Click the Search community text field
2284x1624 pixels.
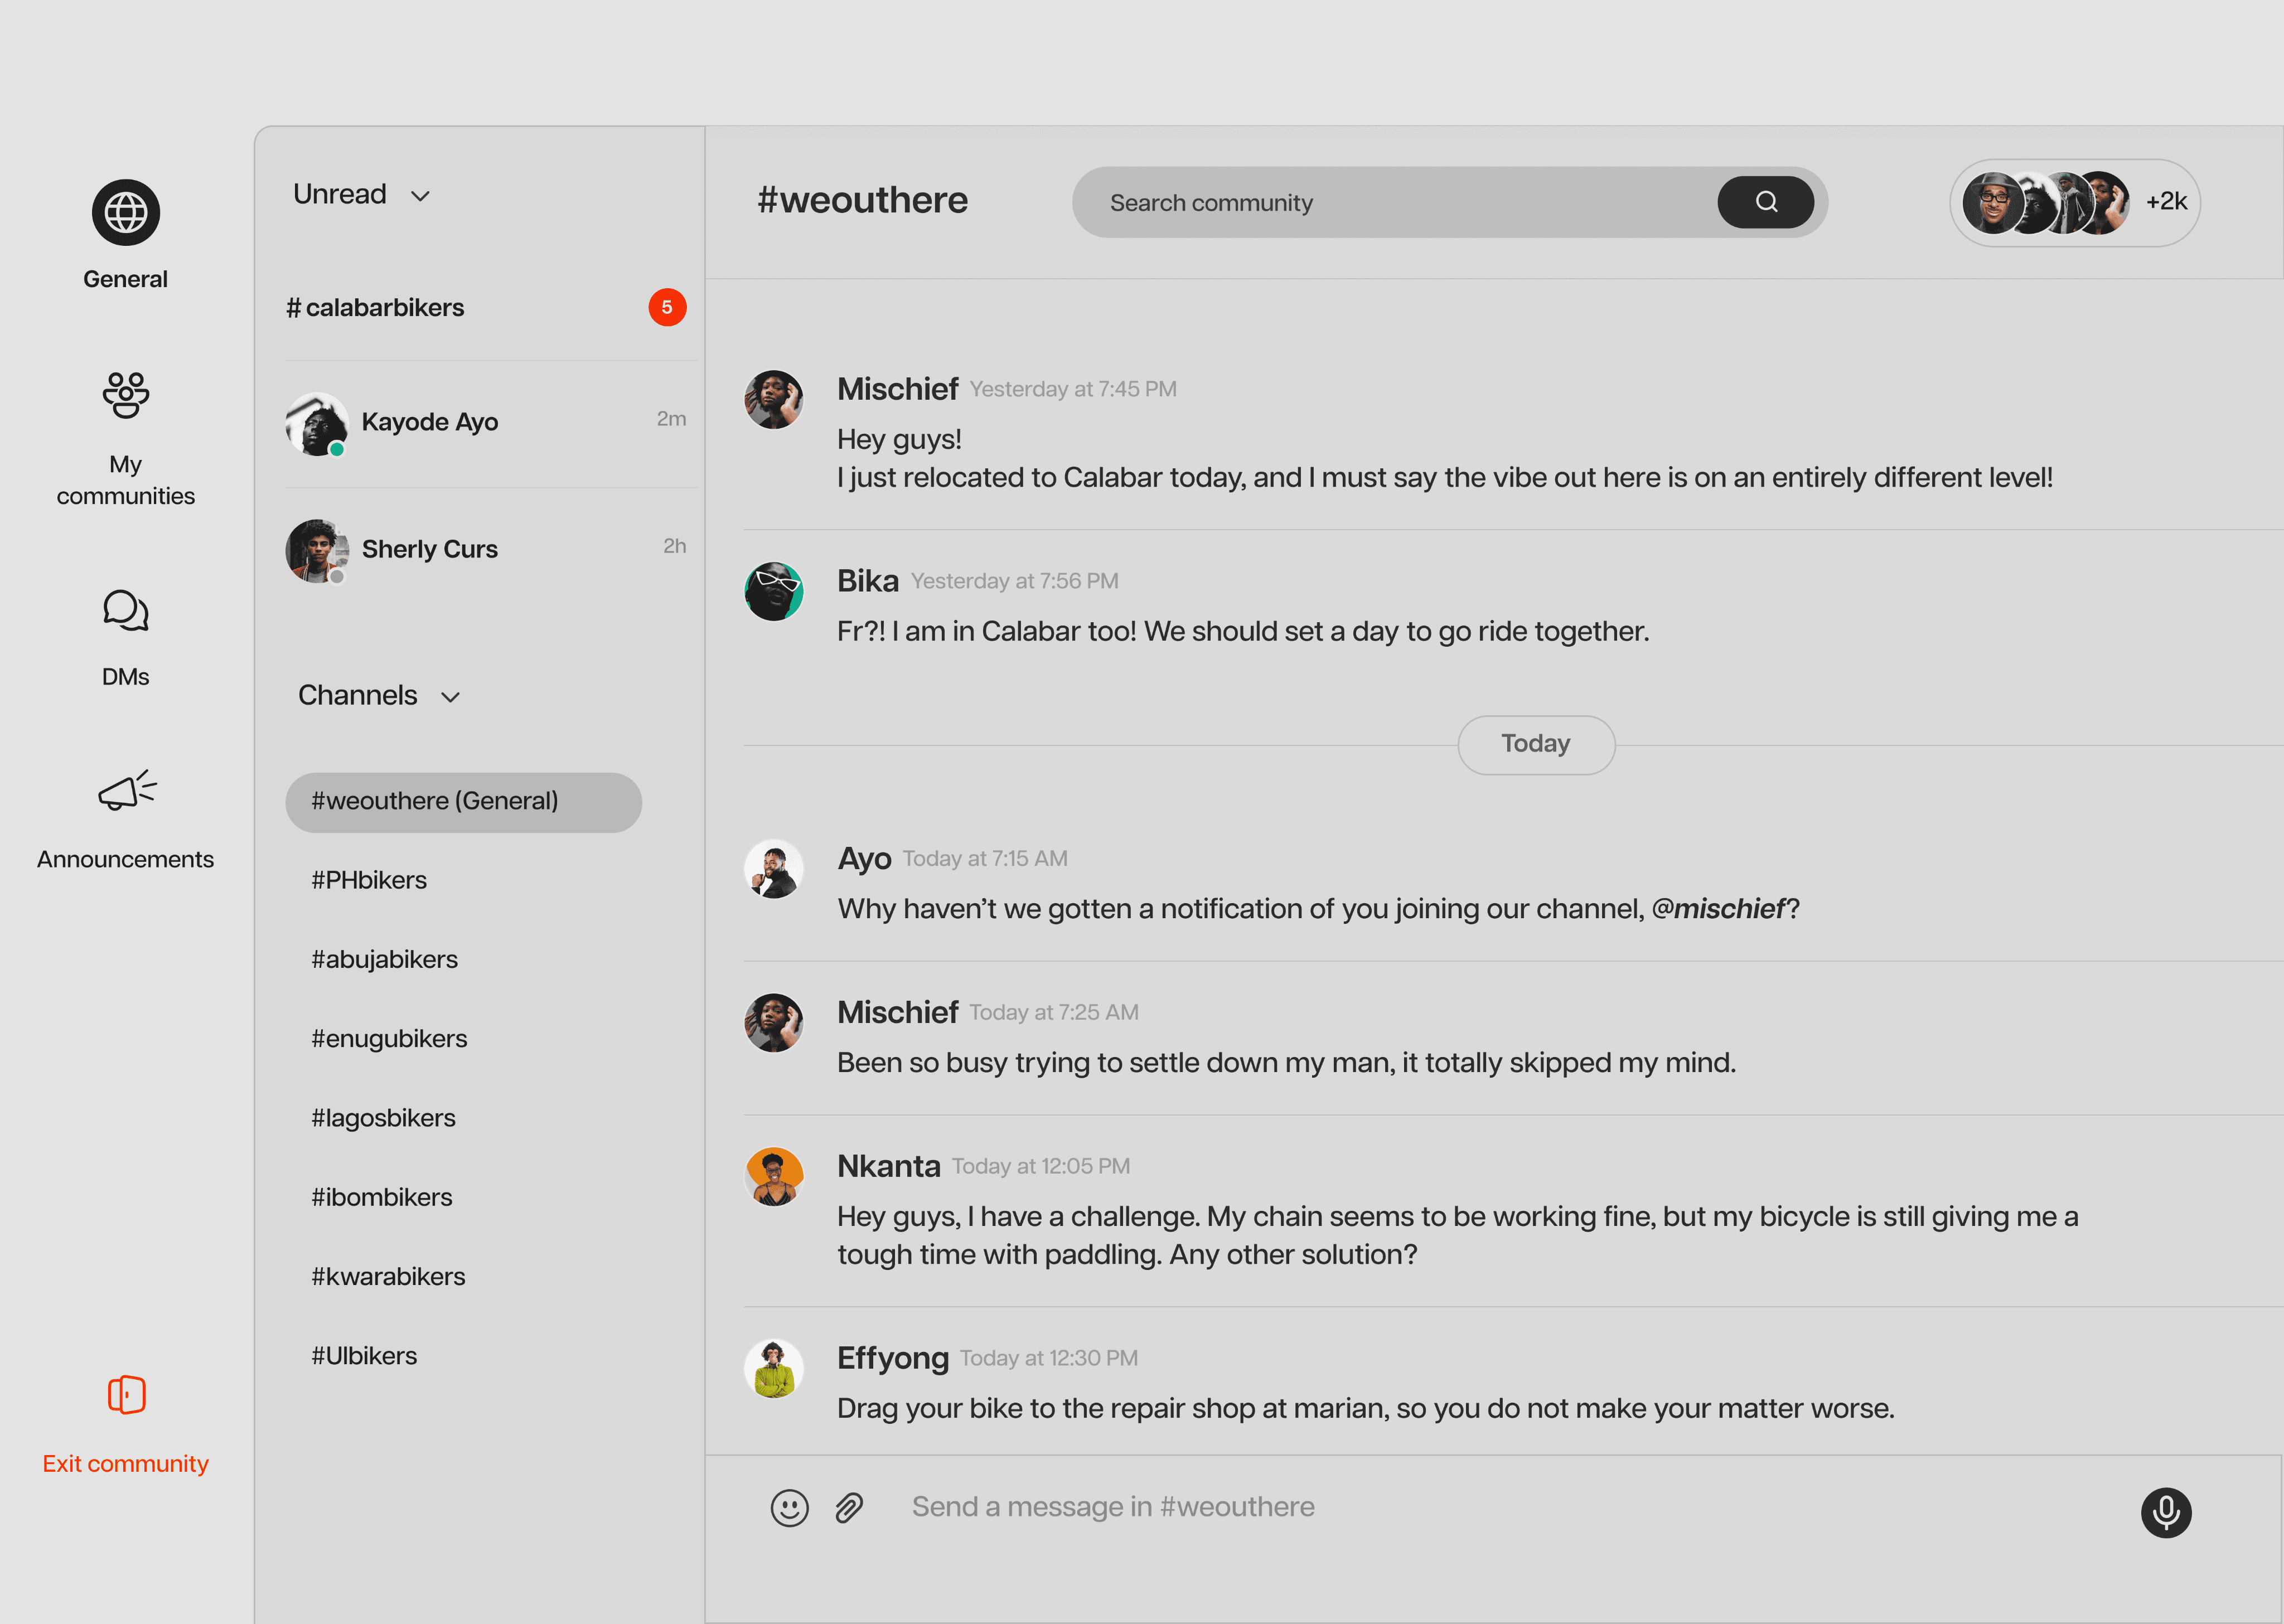1390,203
